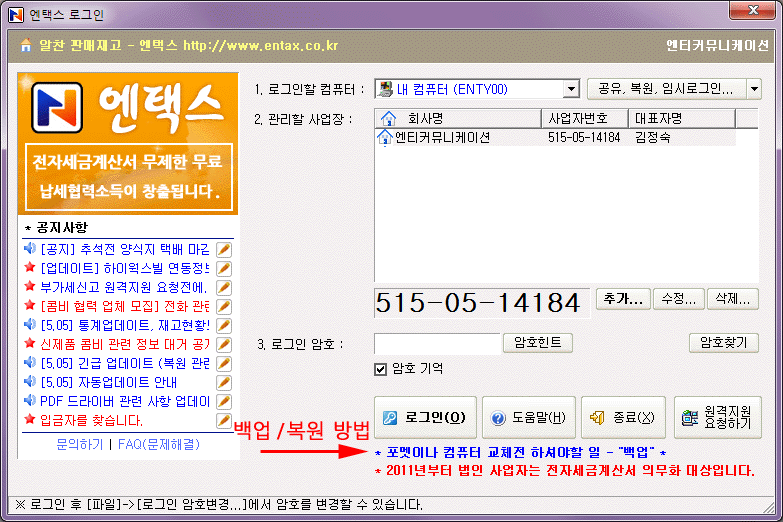Click the Entax logo banner image

(128, 144)
